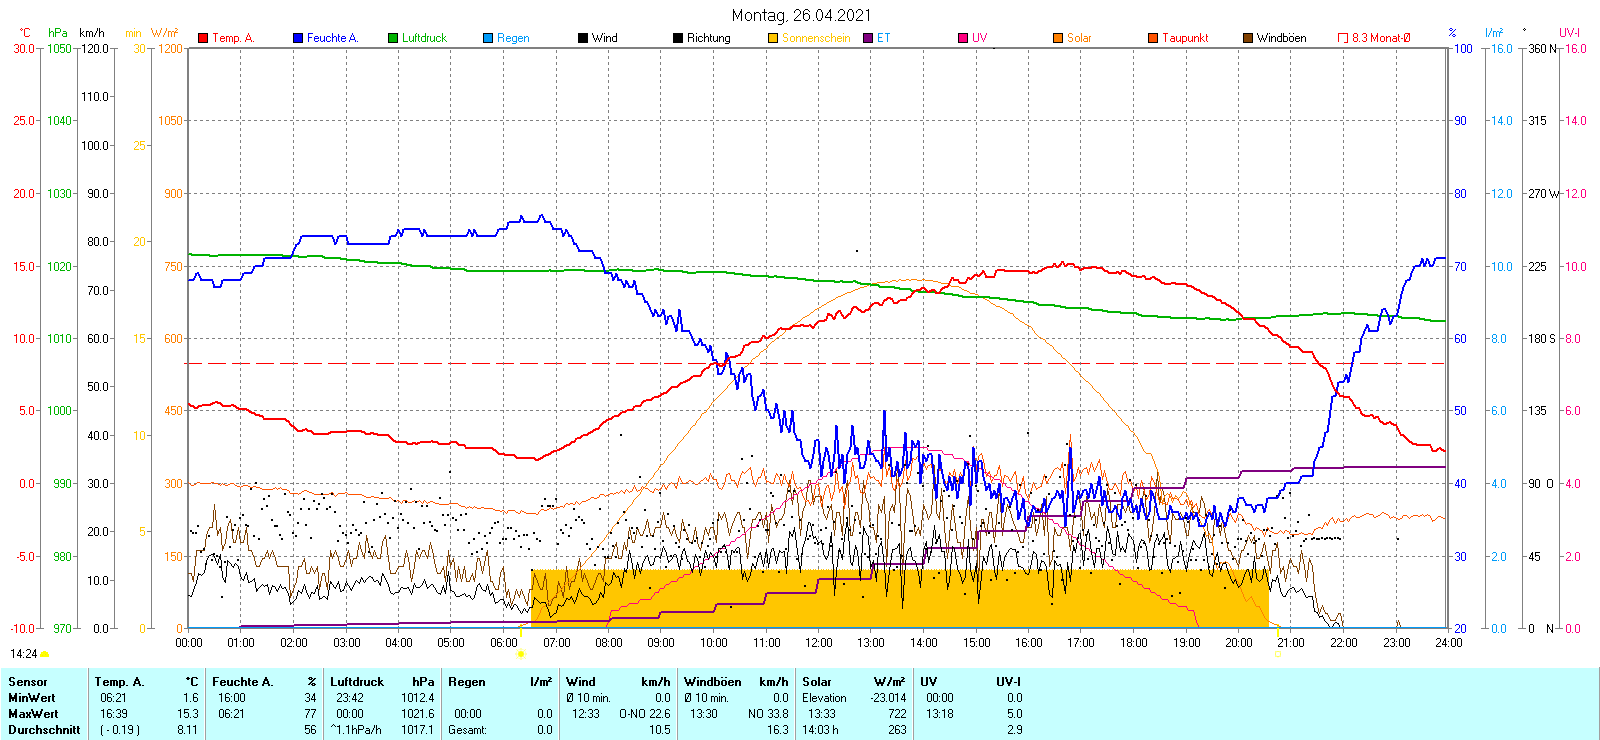Click the brown Windböen legend square
Screen dimensions: 1600x740
[x=1248, y=38]
